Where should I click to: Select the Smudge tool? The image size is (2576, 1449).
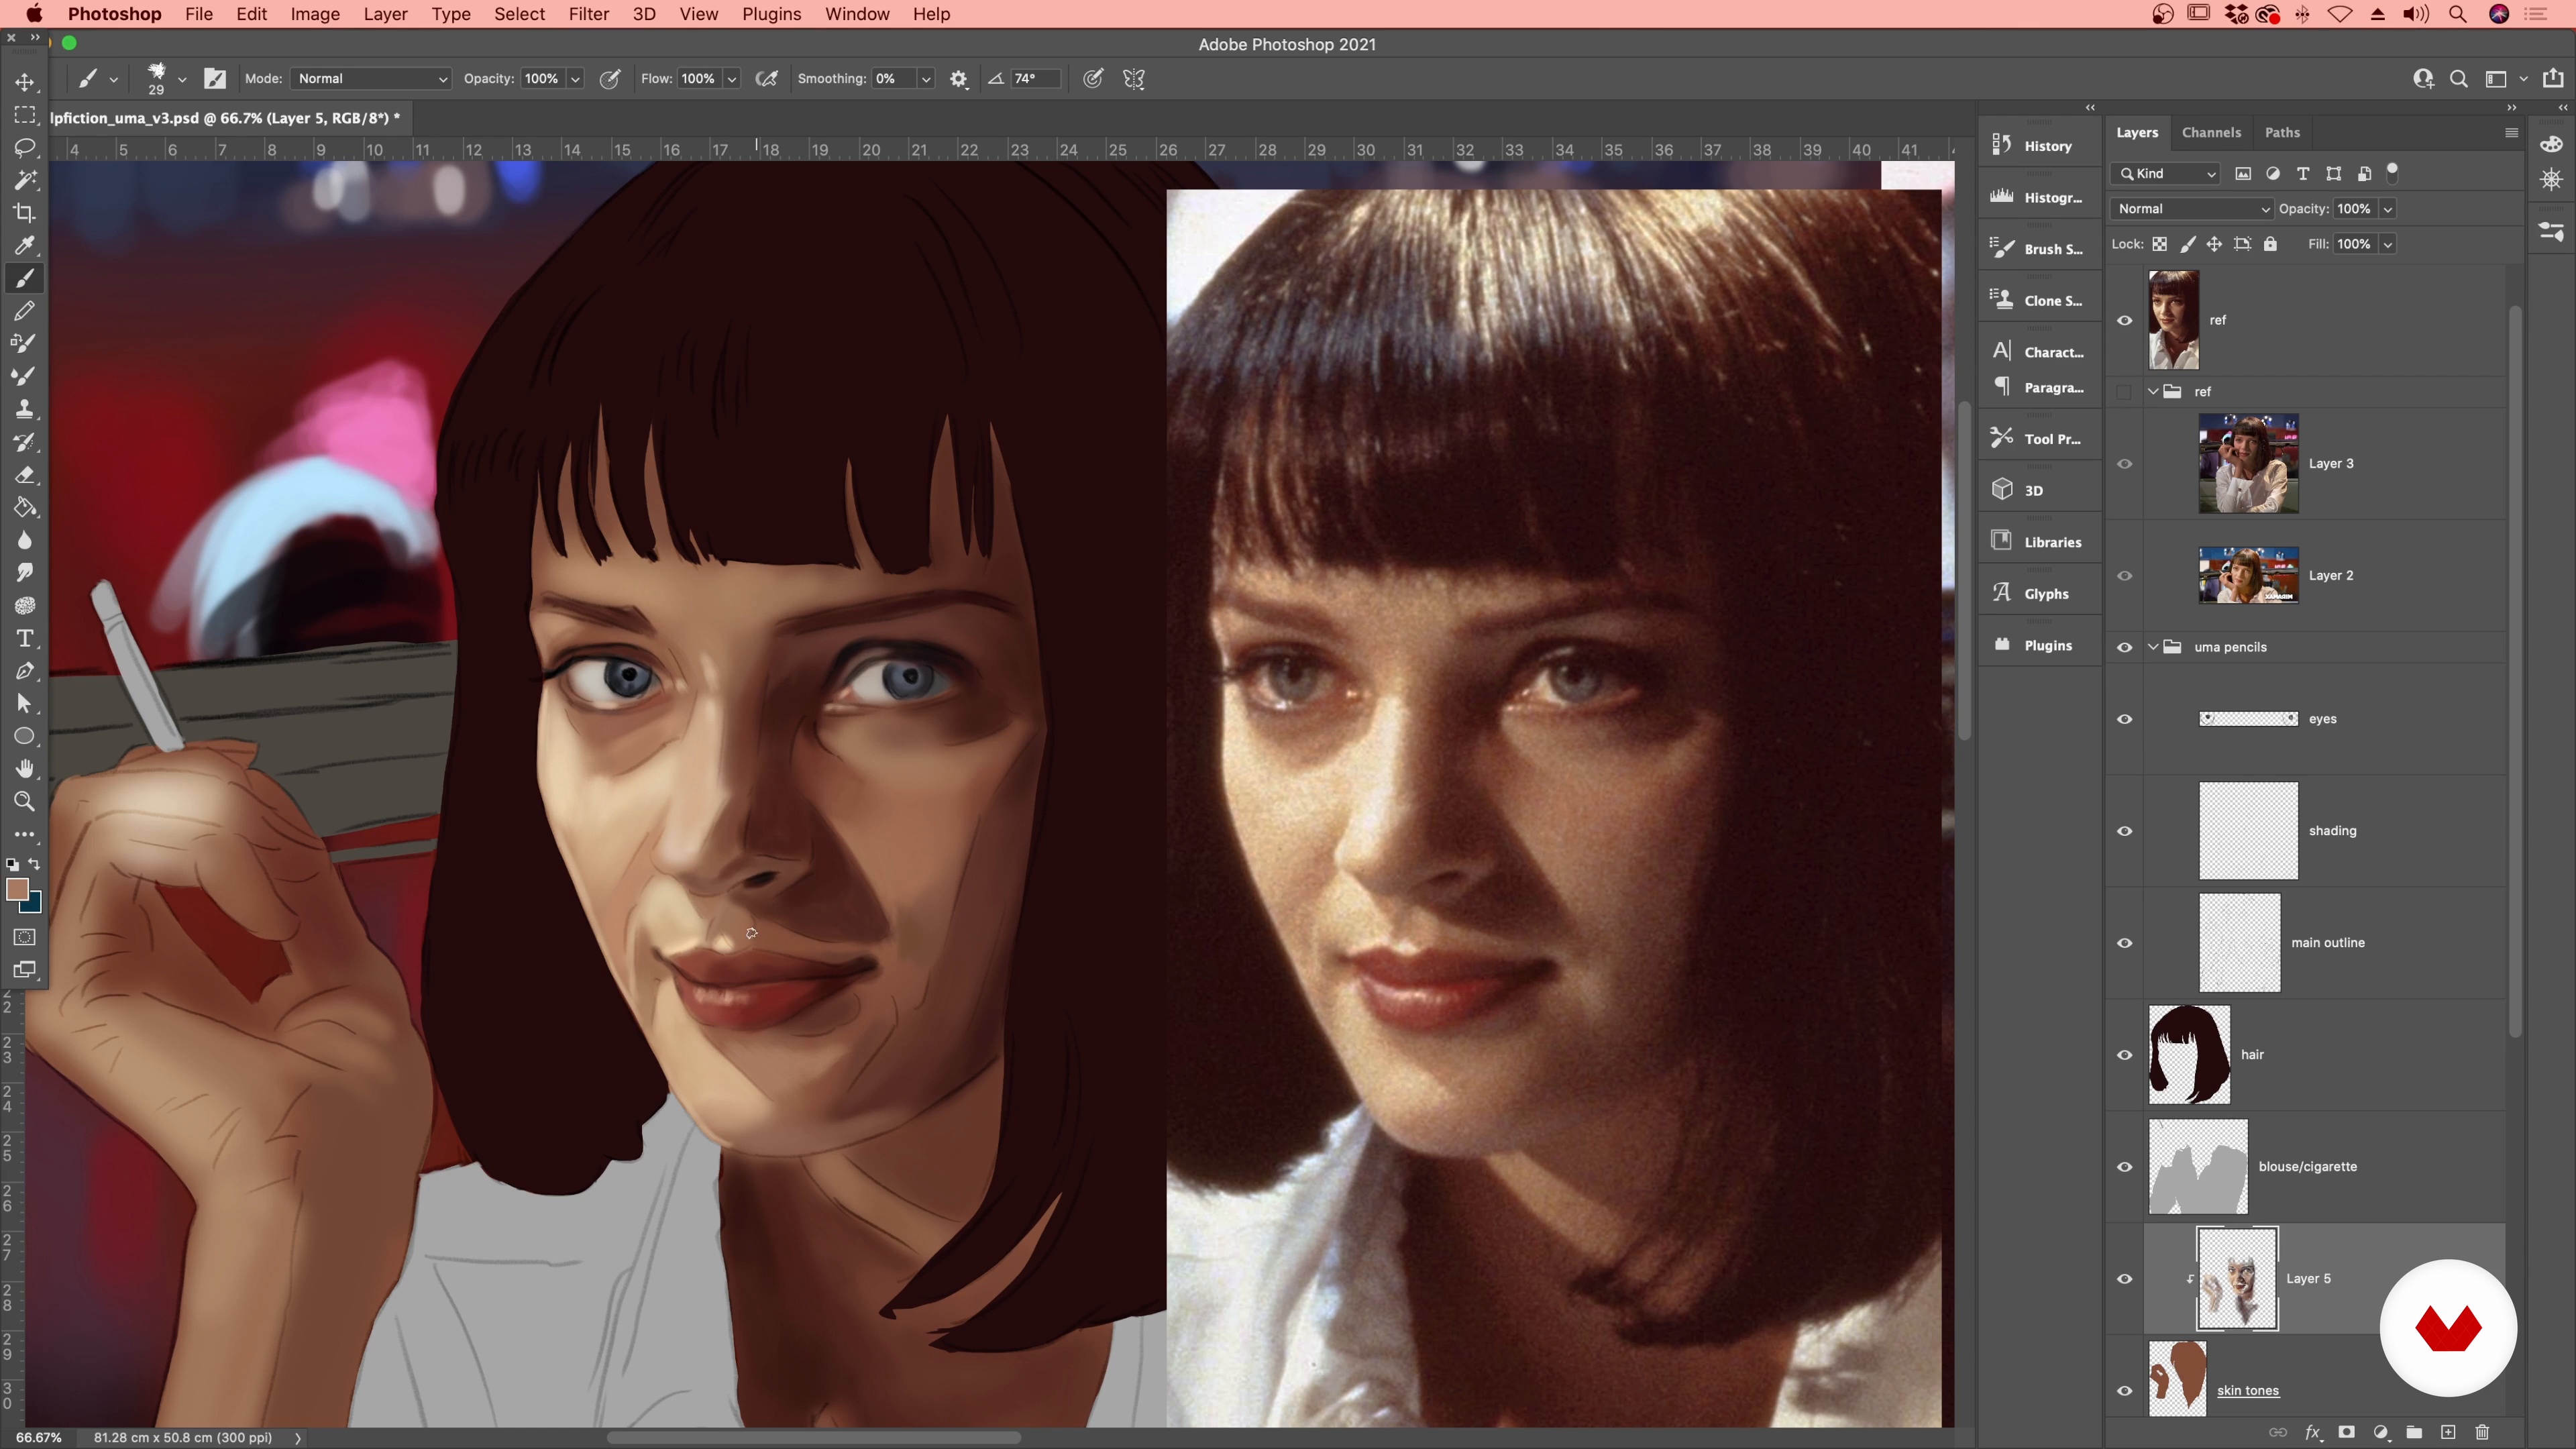[x=25, y=573]
